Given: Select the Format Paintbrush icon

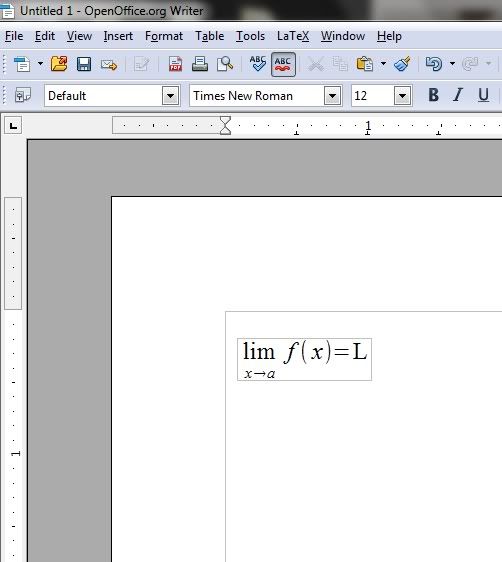Looking at the screenshot, I should (x=402, y=64).
